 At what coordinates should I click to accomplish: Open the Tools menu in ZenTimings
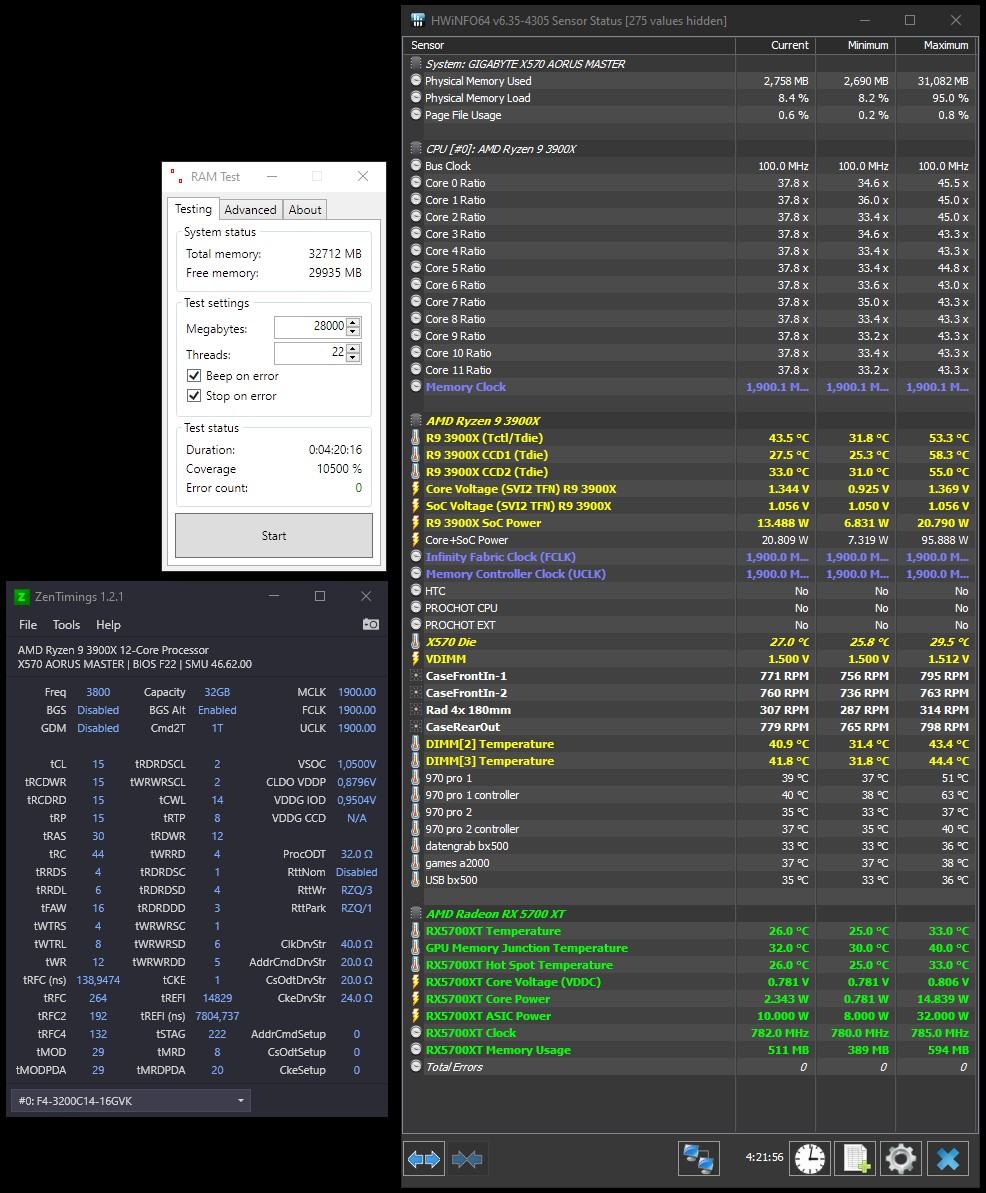tap(66, 625)
